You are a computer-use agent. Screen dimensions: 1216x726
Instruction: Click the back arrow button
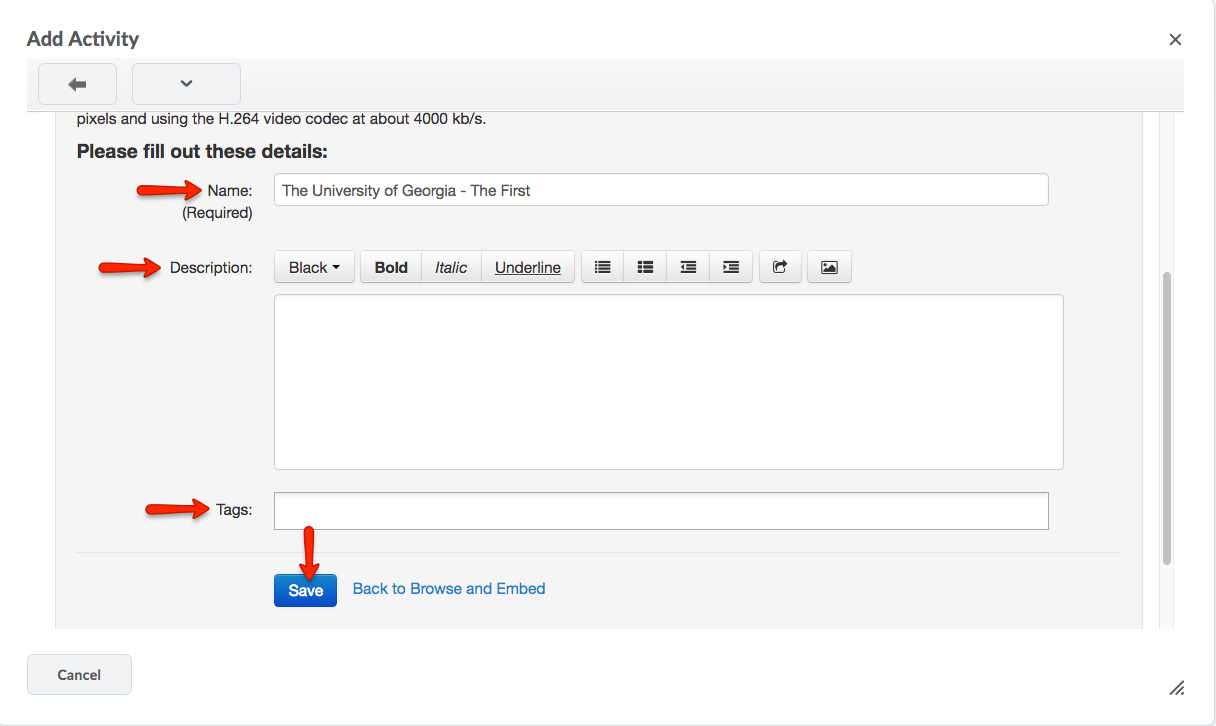click(x=77, y=84)
